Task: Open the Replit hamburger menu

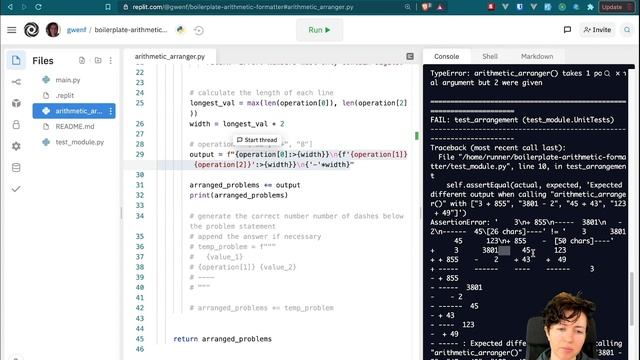Action: tap(11, 30)
